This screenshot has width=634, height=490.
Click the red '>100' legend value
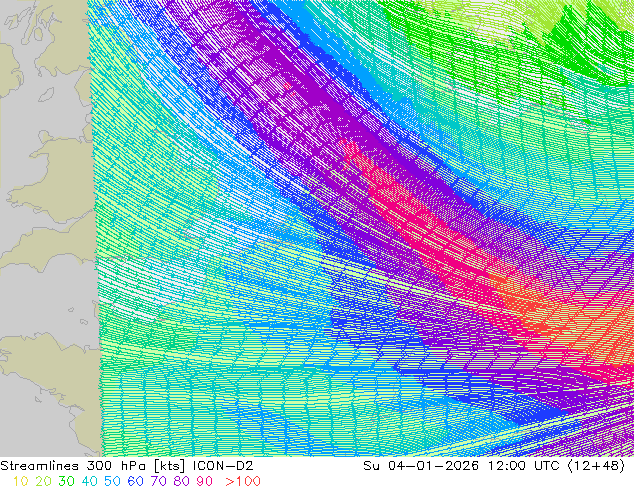click(243, 482)
